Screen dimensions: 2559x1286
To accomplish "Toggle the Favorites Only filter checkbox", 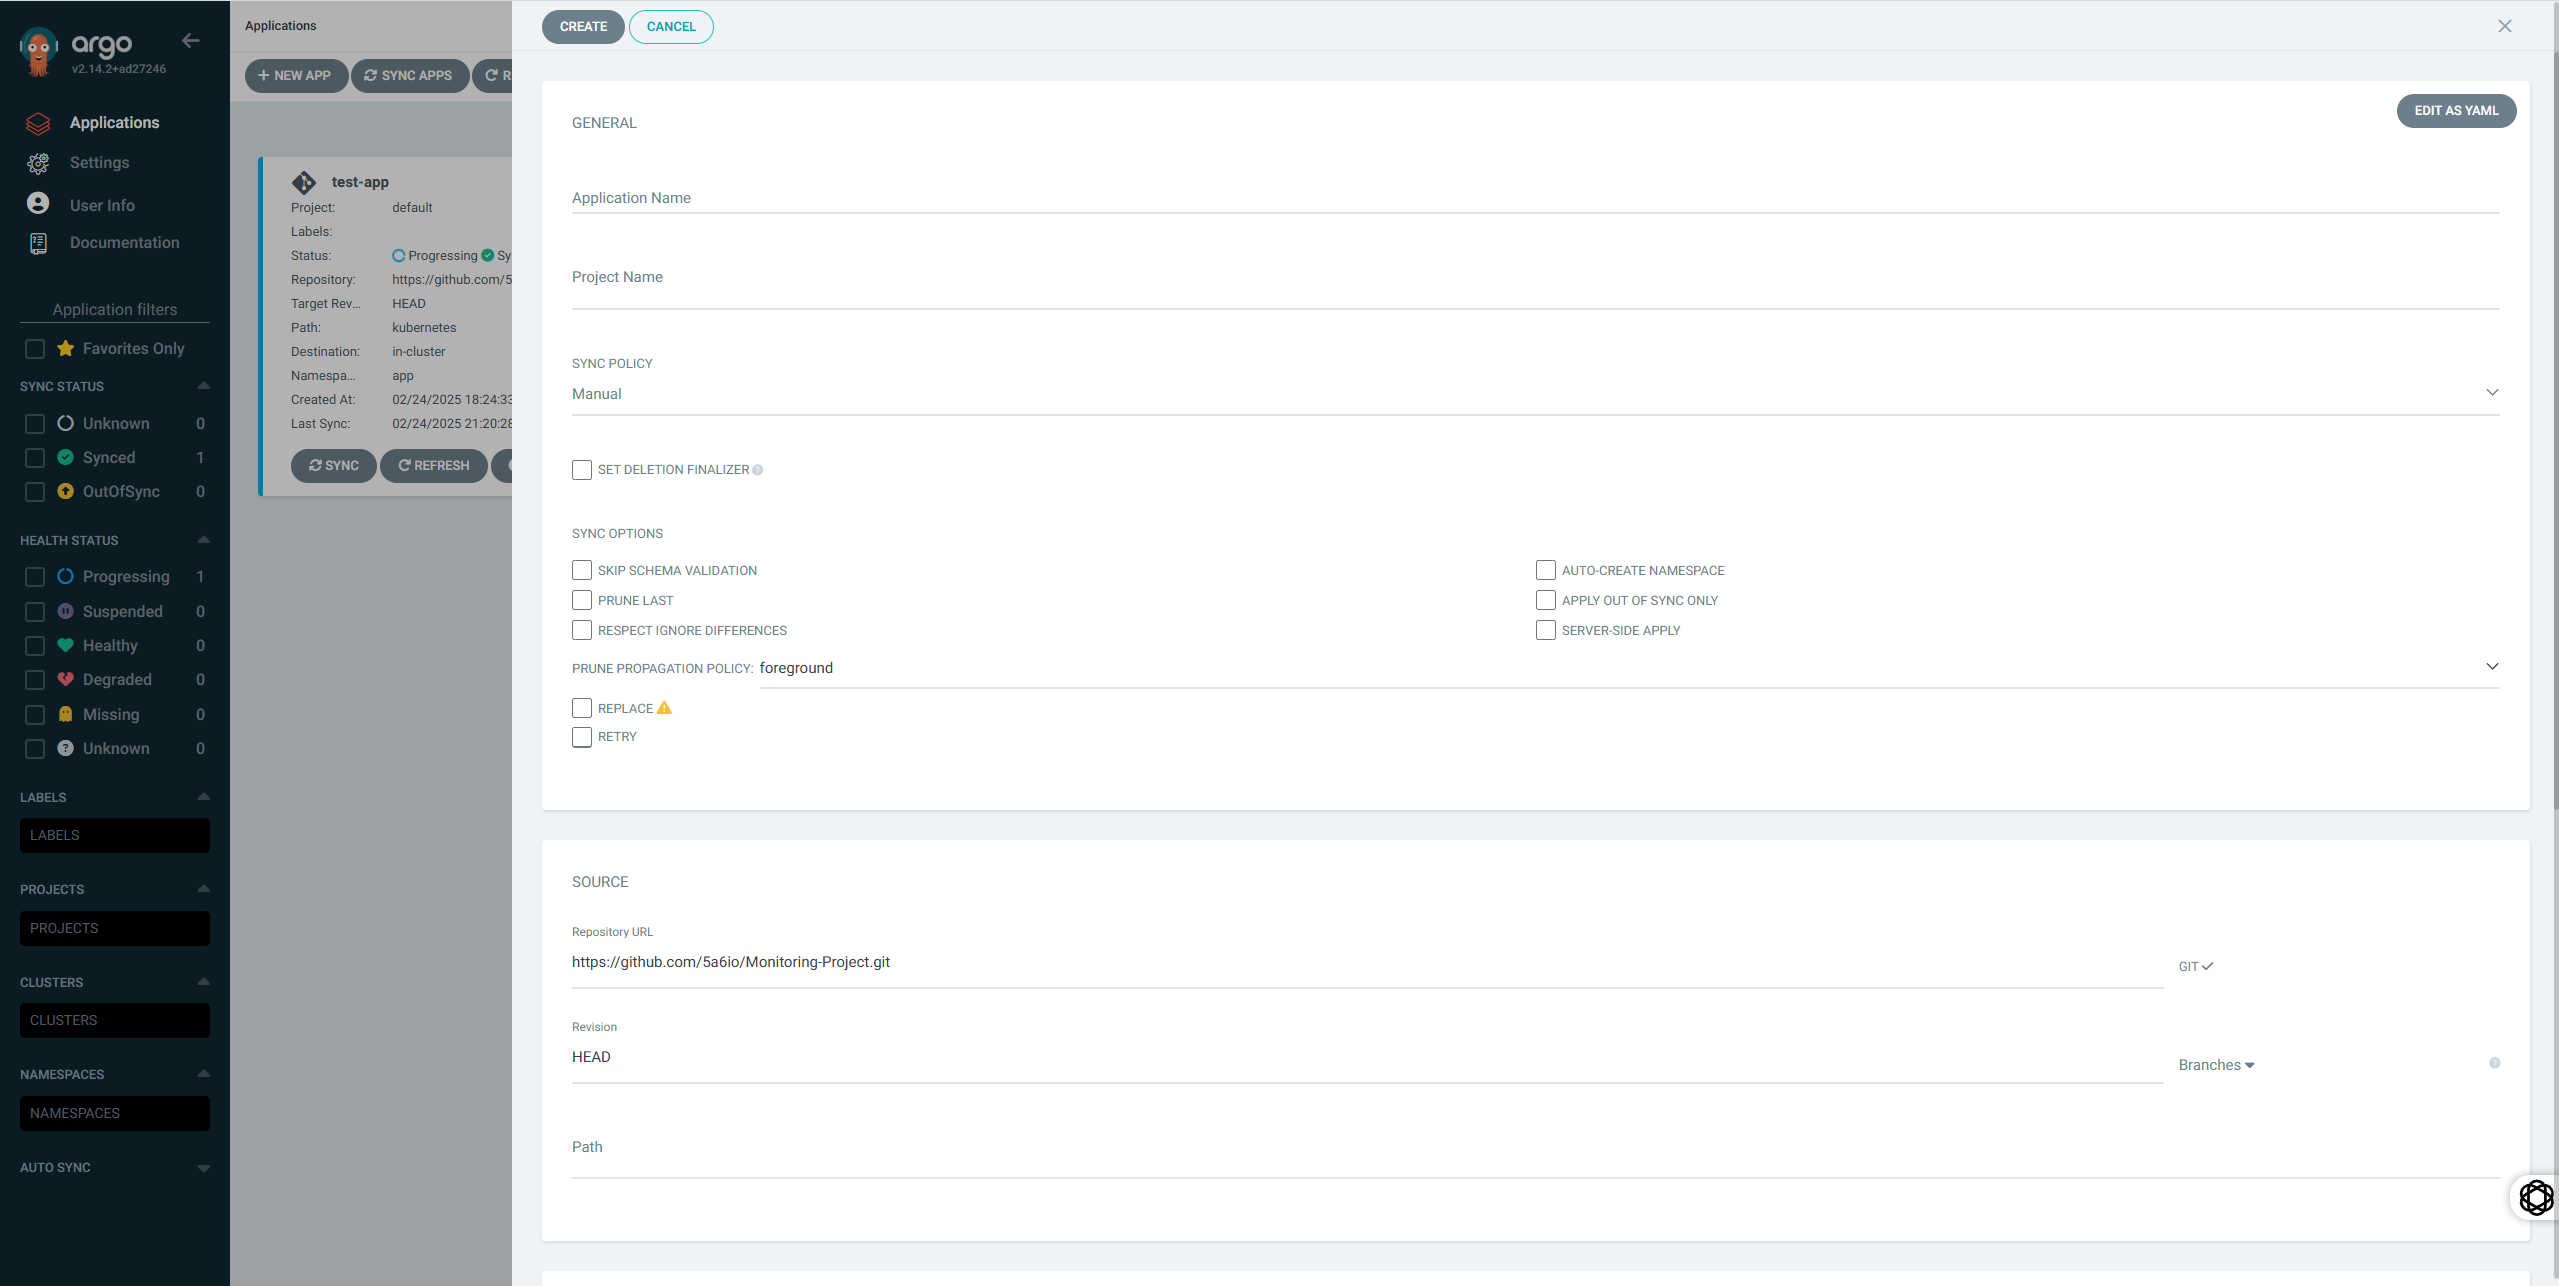I will pyautogui.click(x=35, y=349).
